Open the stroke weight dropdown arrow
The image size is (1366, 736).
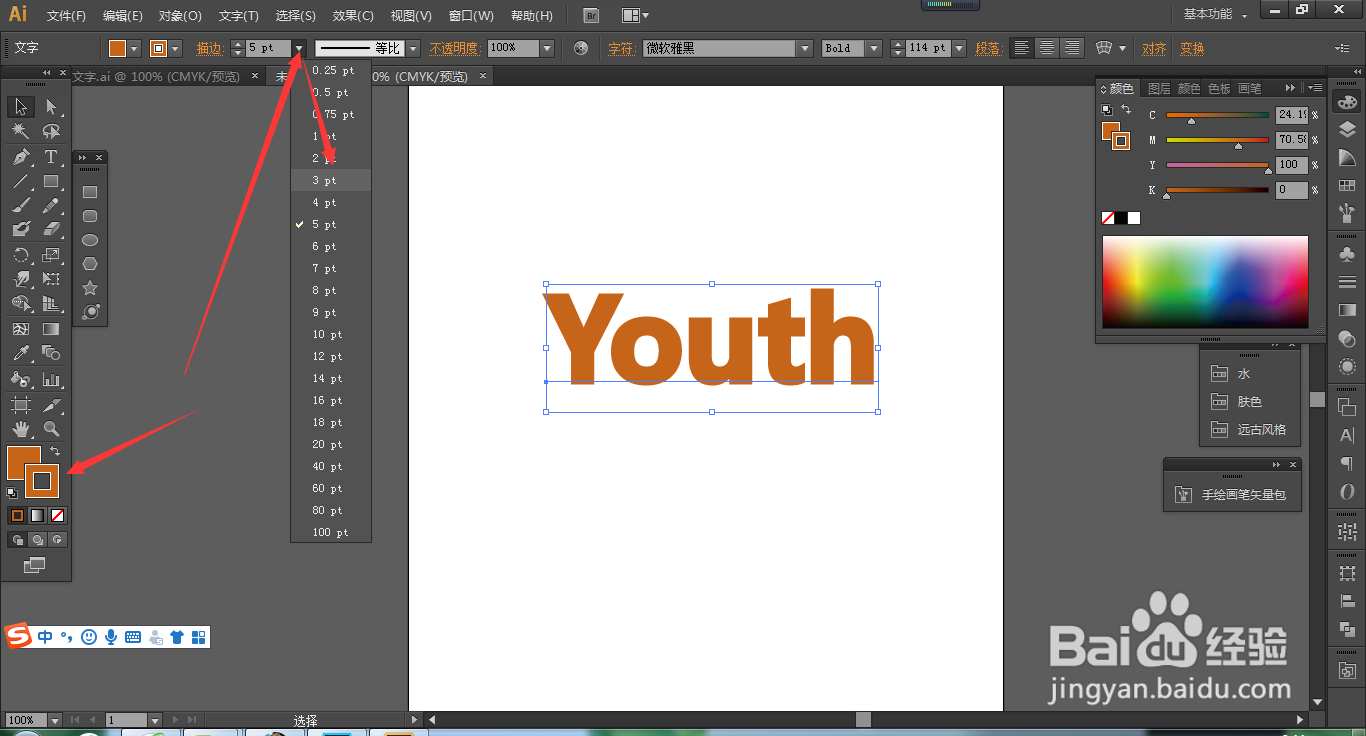(299, 48)
